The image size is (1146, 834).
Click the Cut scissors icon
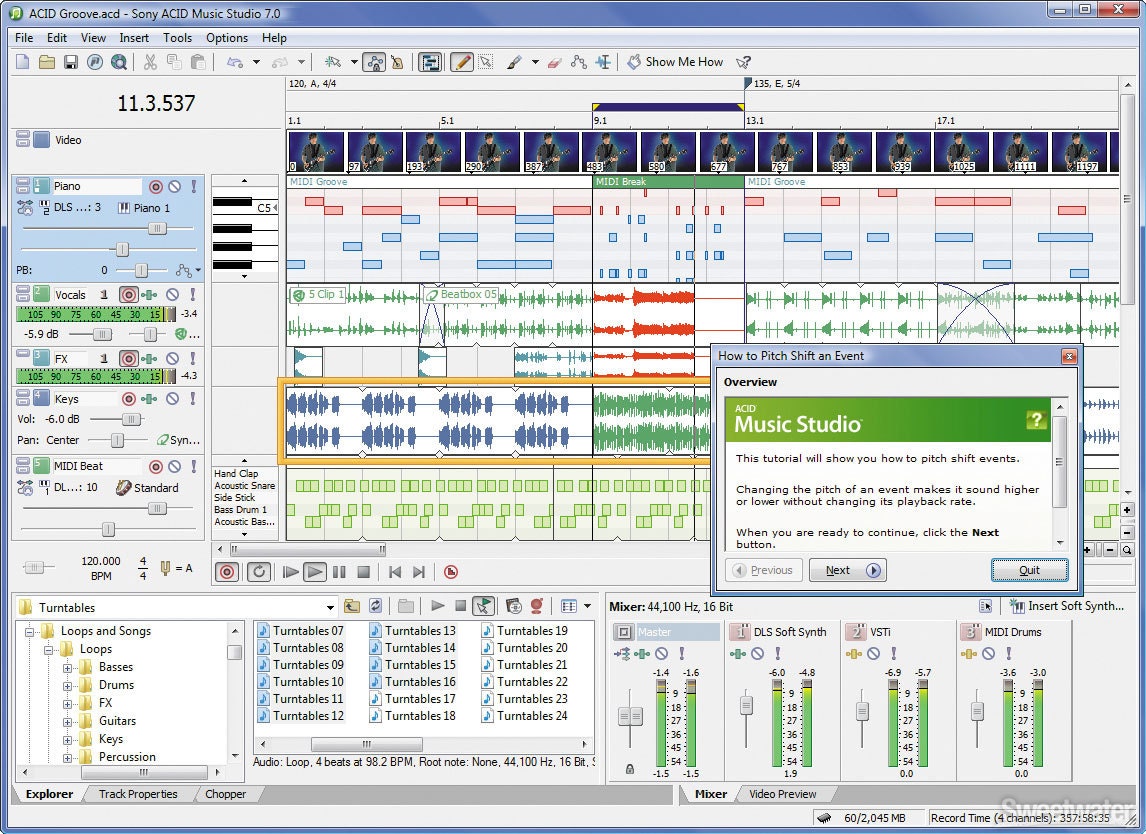click(x=151, y=62)
